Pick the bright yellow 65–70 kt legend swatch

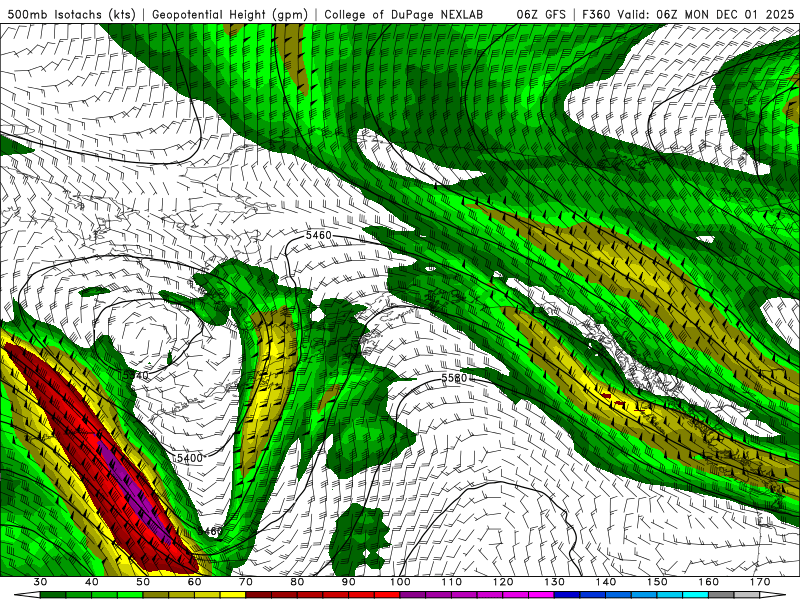[x=233, y=595]
